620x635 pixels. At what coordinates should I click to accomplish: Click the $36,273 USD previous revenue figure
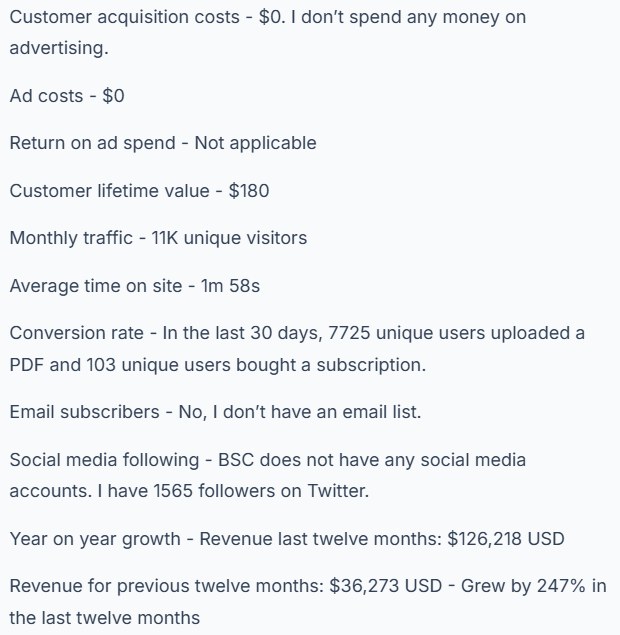pyautogui.click(x=386, y=586)
